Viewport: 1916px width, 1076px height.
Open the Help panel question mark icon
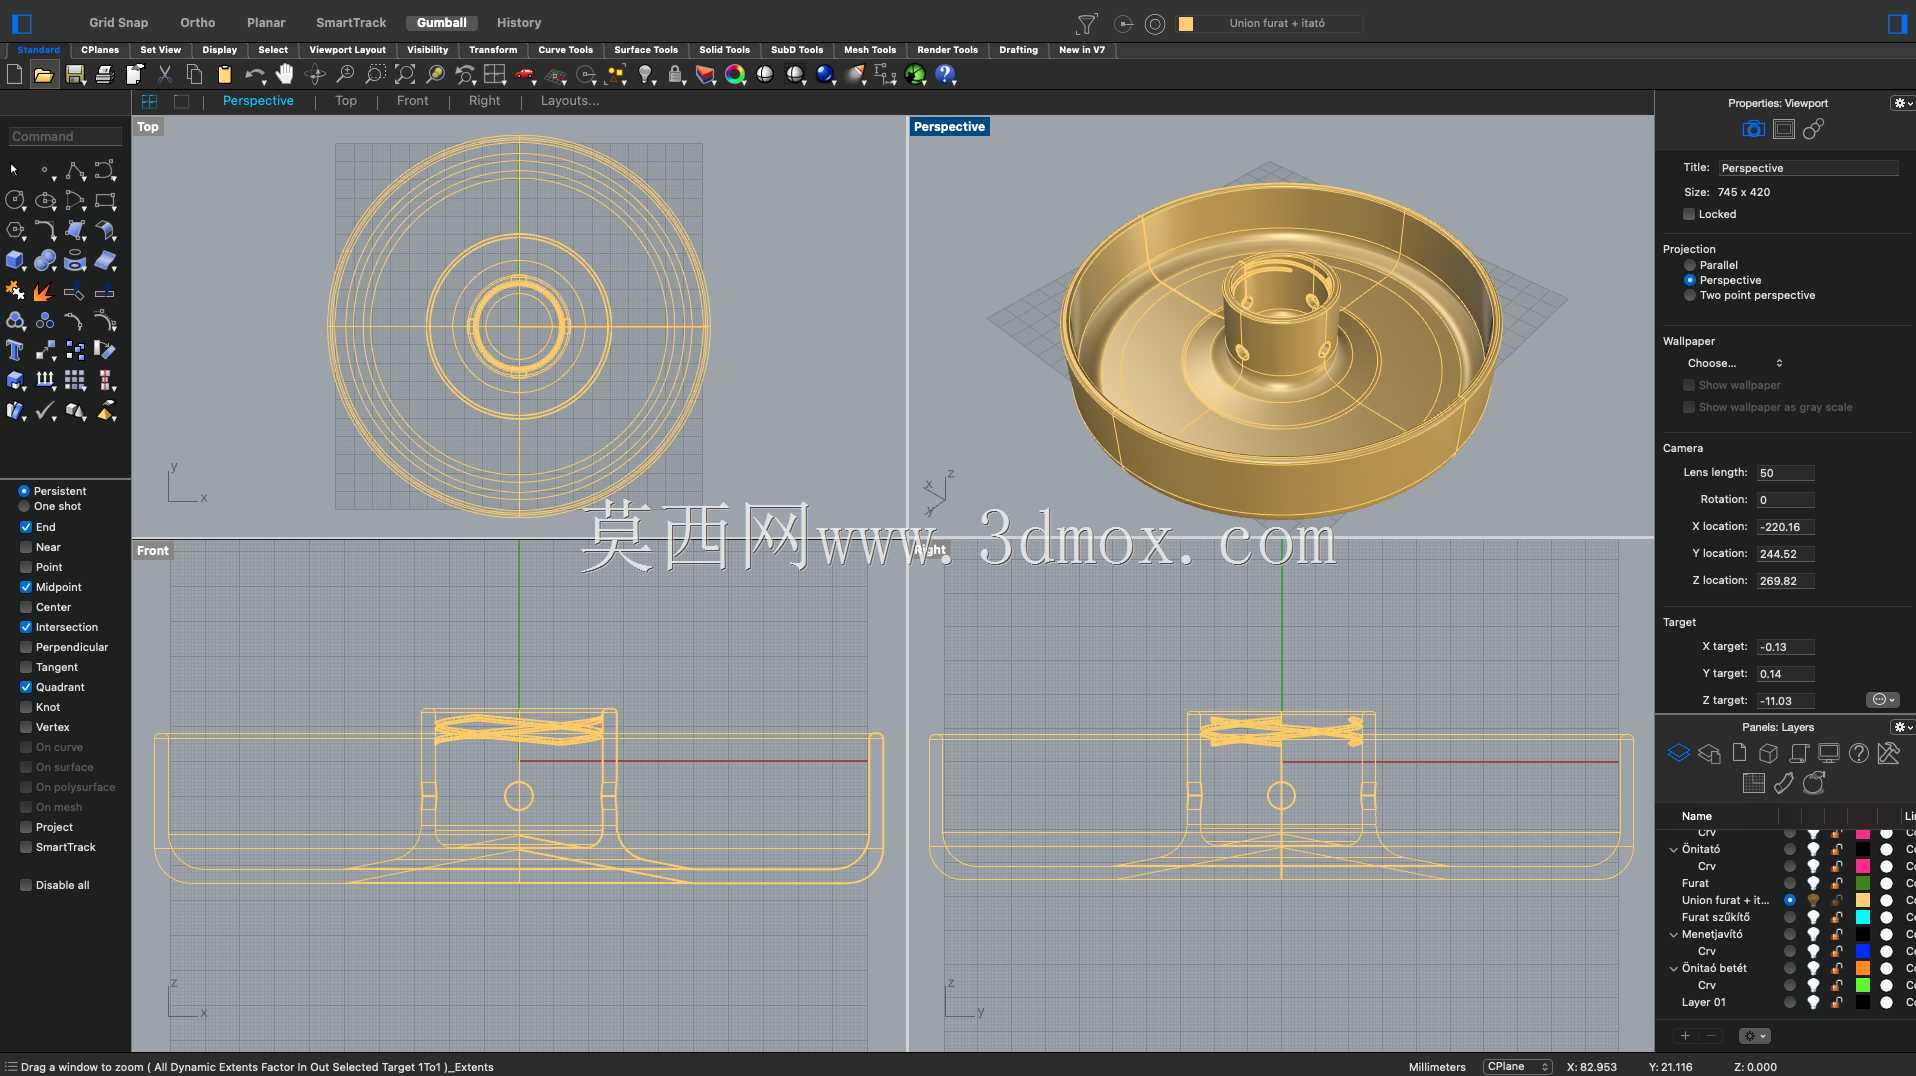1859,753
